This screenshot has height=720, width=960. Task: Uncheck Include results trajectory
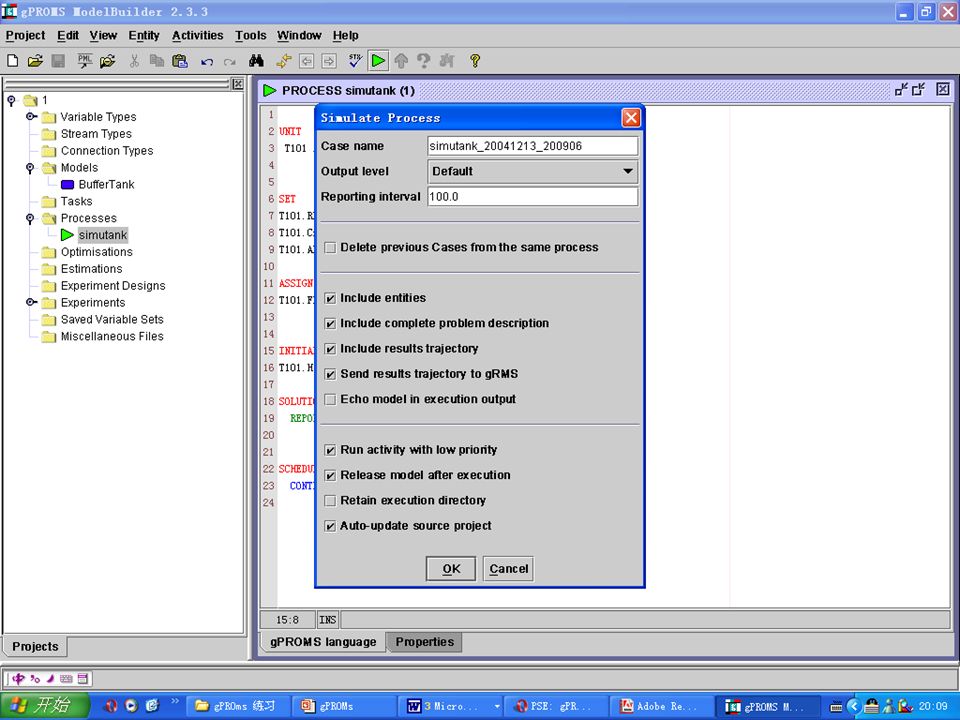pos(330,349)
